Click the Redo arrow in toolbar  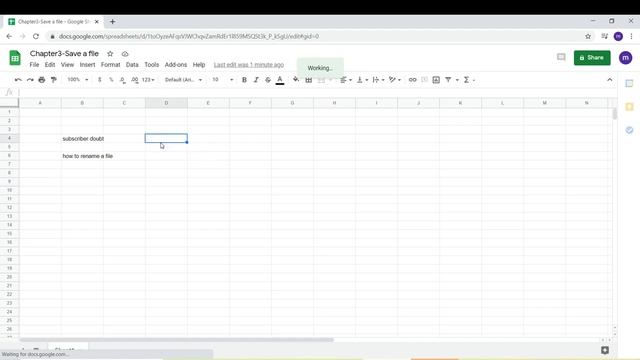30,80
